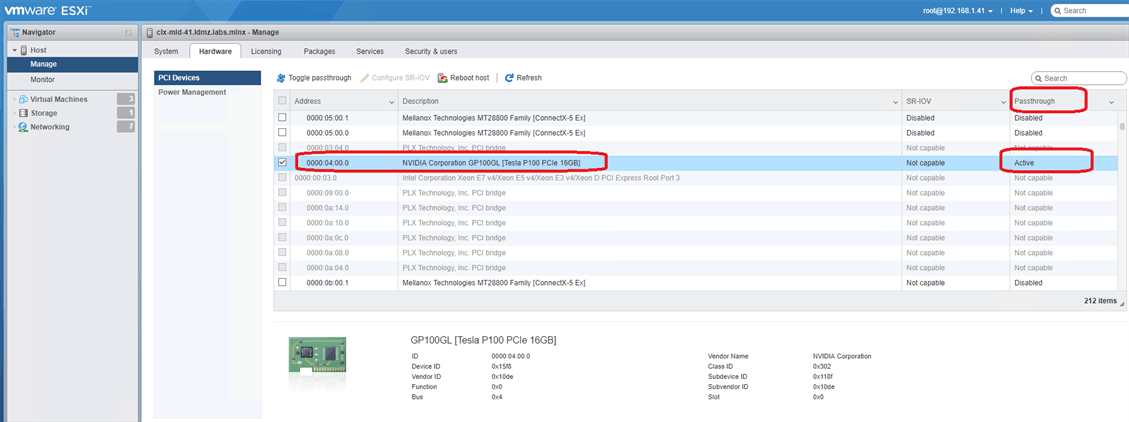Click the VMware ESXi logo
Image resolution: width=1129 pixels, height=422 pixels.
point(48,11)
